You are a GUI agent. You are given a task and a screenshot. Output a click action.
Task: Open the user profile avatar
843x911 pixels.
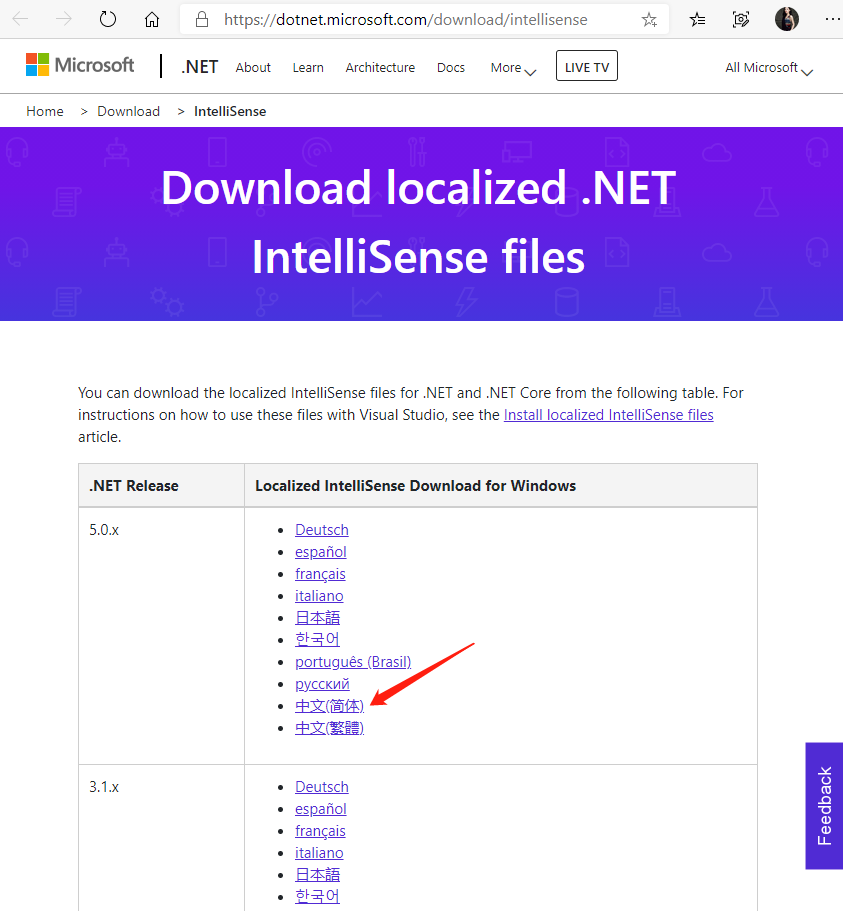coord(787,19)
